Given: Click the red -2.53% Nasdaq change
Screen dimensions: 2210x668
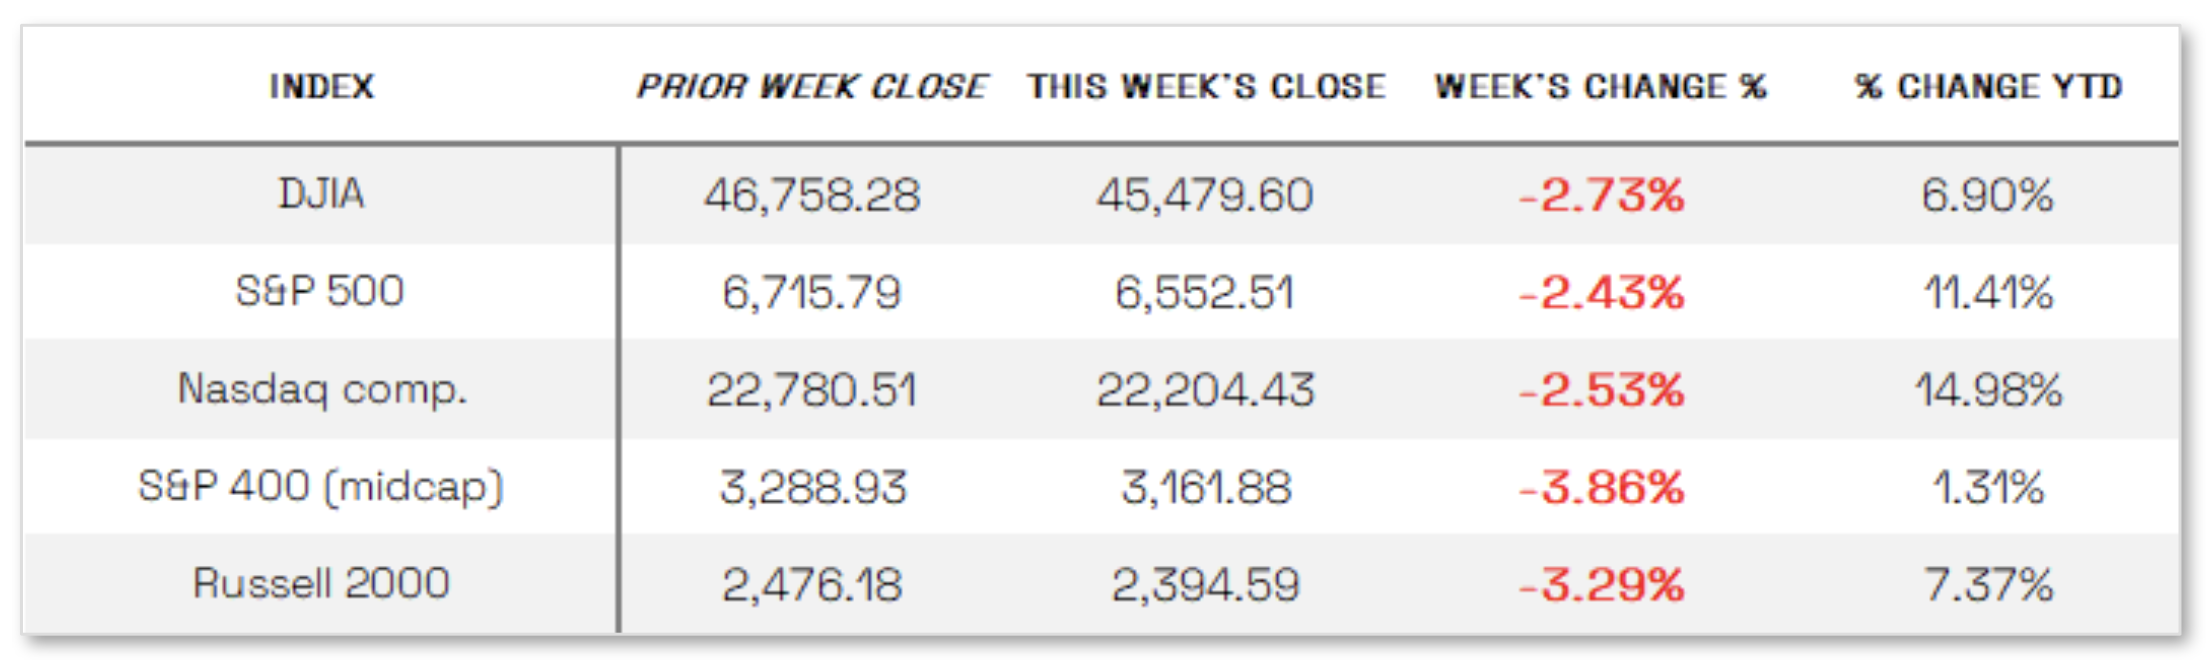Looking at the screenshot, I should tap(1601, 390).
